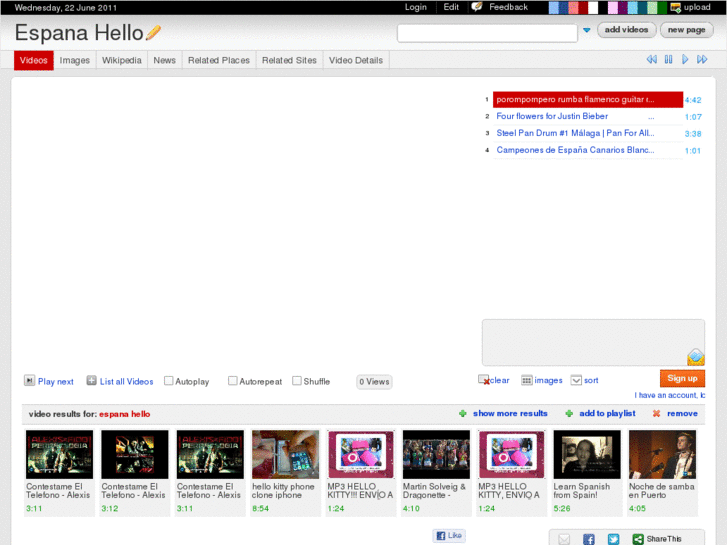The width and height of the screenshot is (727, 545).
Task: Click green plus beside show more results
Action: coord(463,413)
